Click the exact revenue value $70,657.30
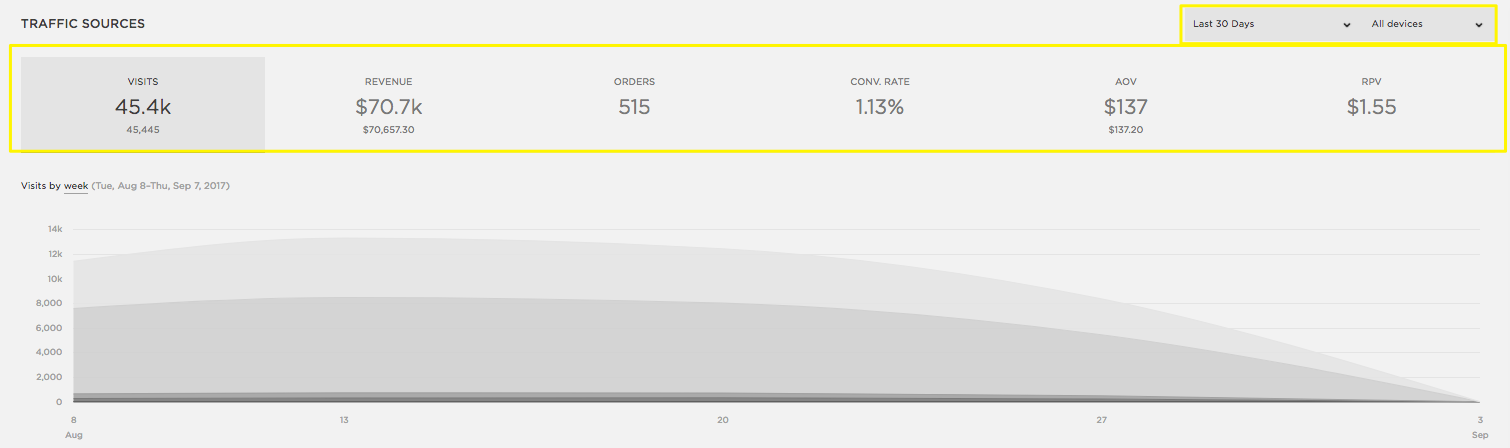The image size is (1510, 448). 388,130
